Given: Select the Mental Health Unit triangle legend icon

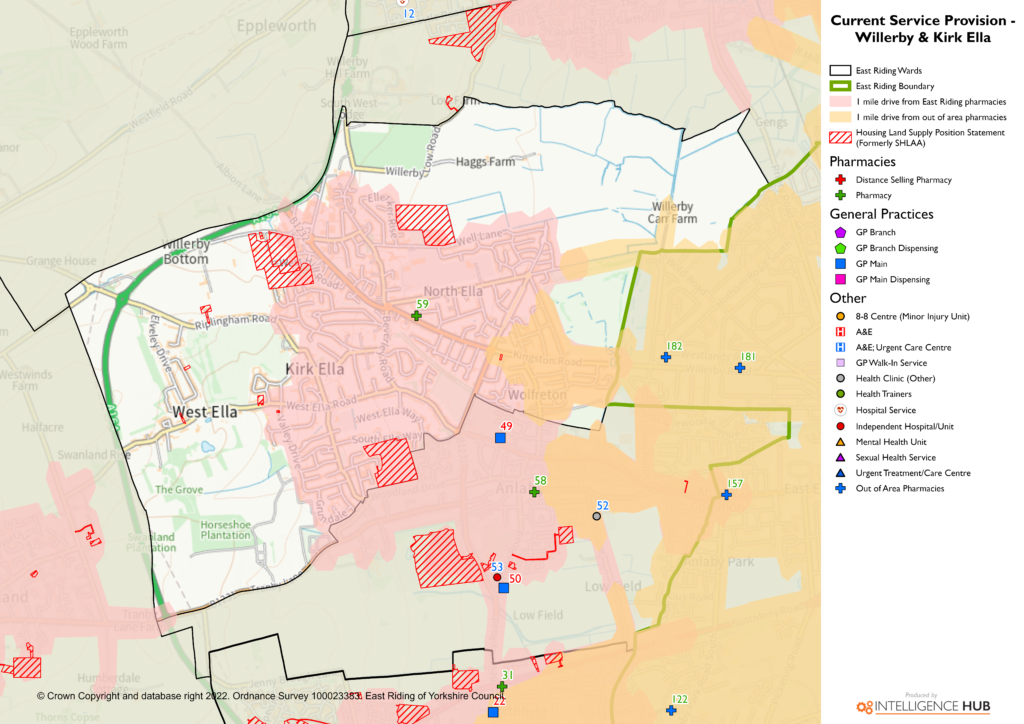Looking at the screenshot, I should point(840,442).
